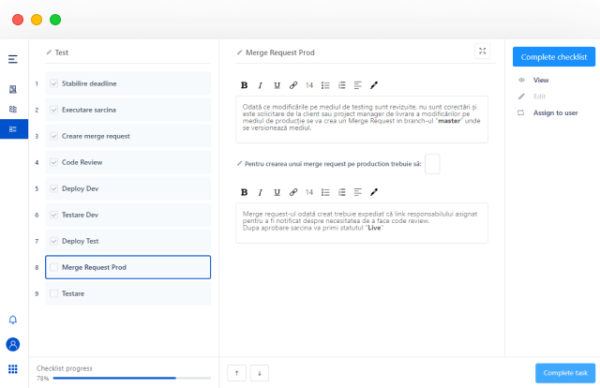Open the Executare sarcina task
Screen dimensions: 600x388
pos(128,110)
